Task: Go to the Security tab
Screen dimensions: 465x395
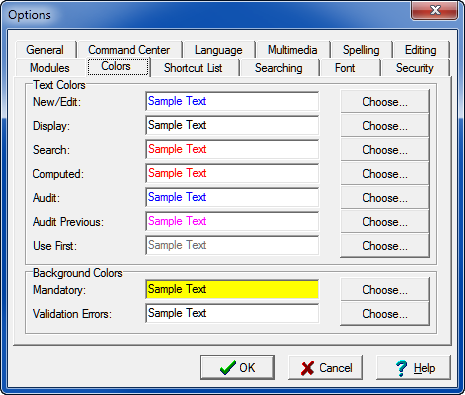Action: pyautogui.click(x=415, y=68)
